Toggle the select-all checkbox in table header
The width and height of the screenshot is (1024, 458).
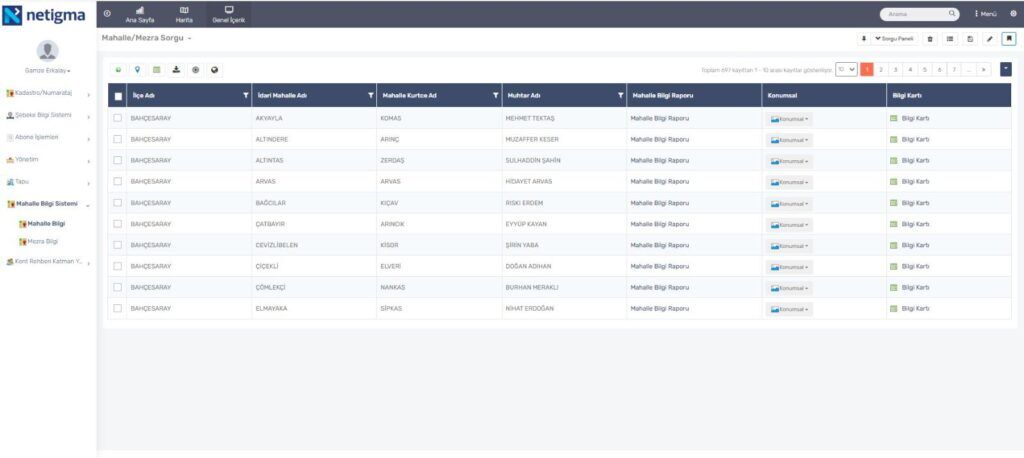click(x=118, y=96)
